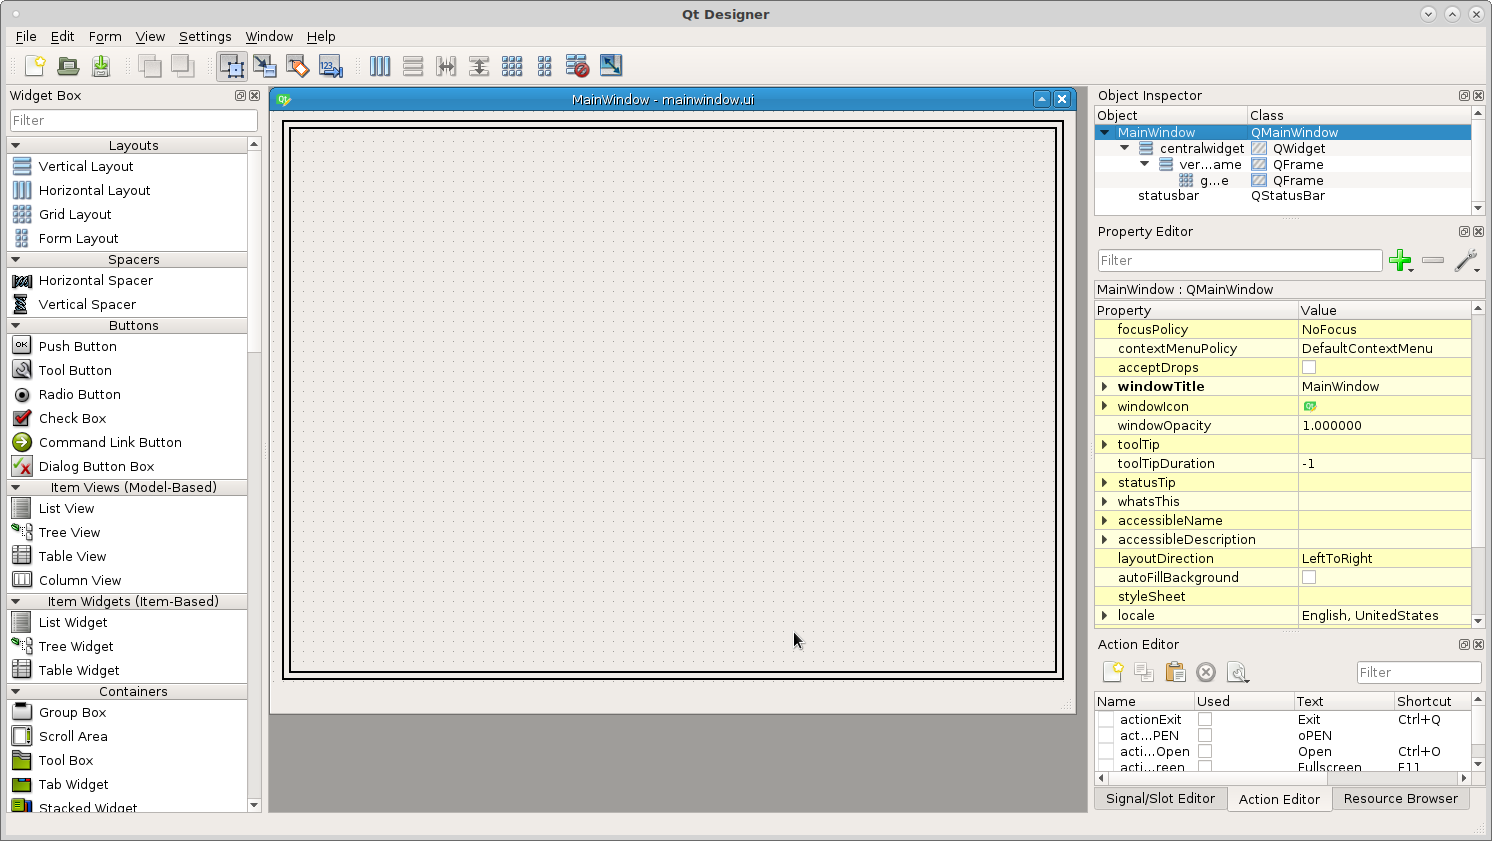The width and height of the screenshot is (1492, 841).
Task: Expand the statusTip property
Action: pyautogui.click(x=1105, y=482)
